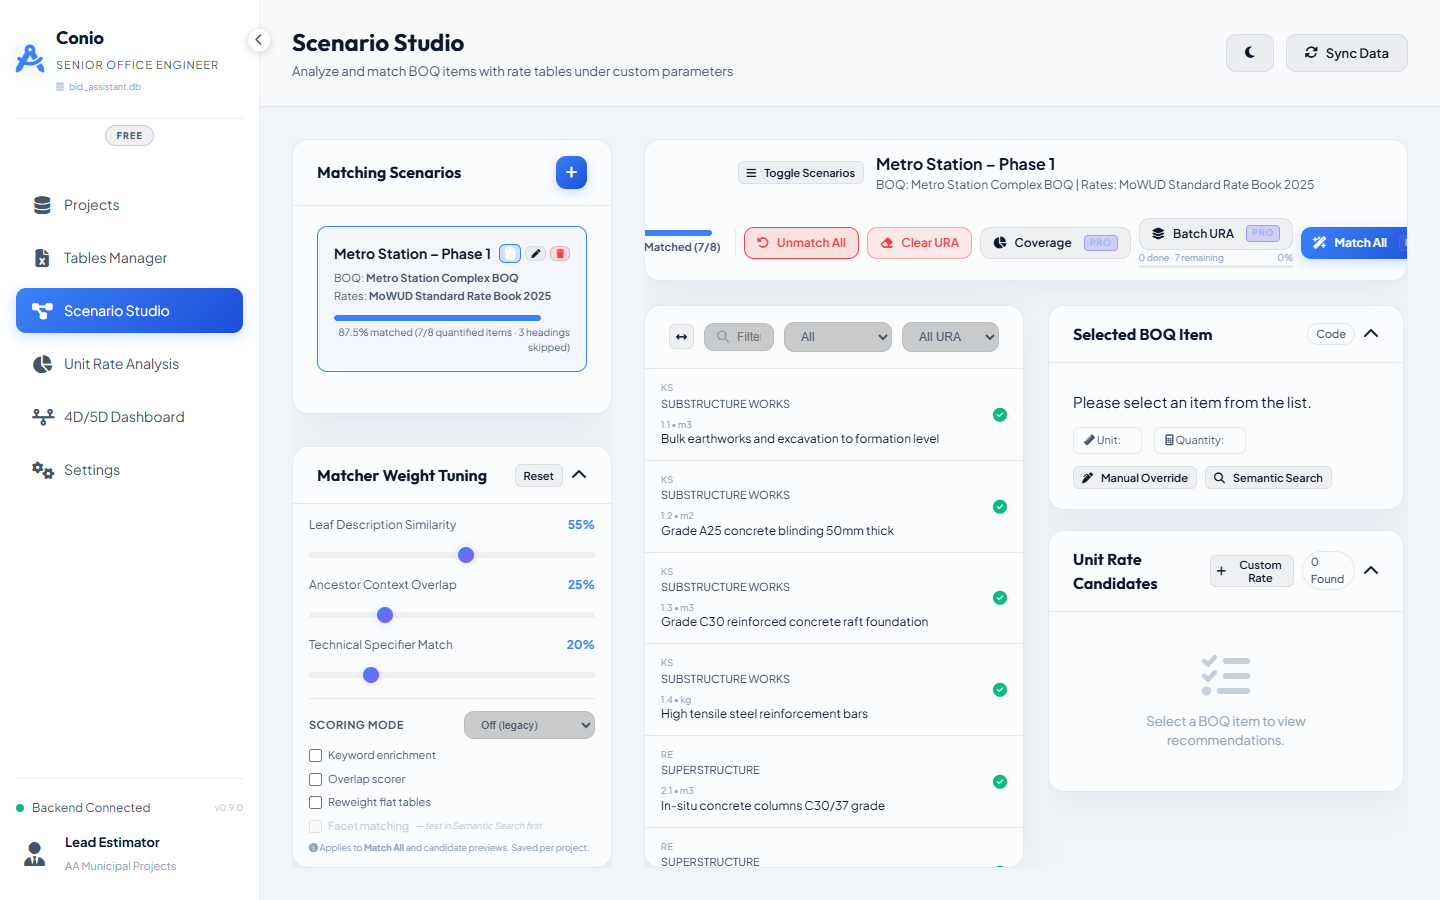Click the FREE plan badge
Screen dimensions: 1440x900
(x=129, y=136)
